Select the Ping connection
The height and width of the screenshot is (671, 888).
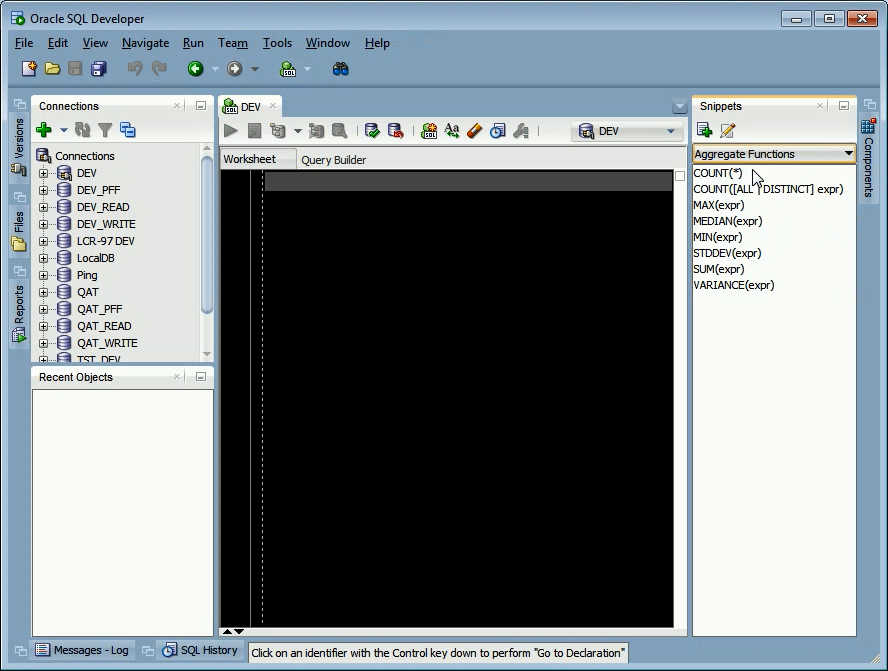coord(87,275)
